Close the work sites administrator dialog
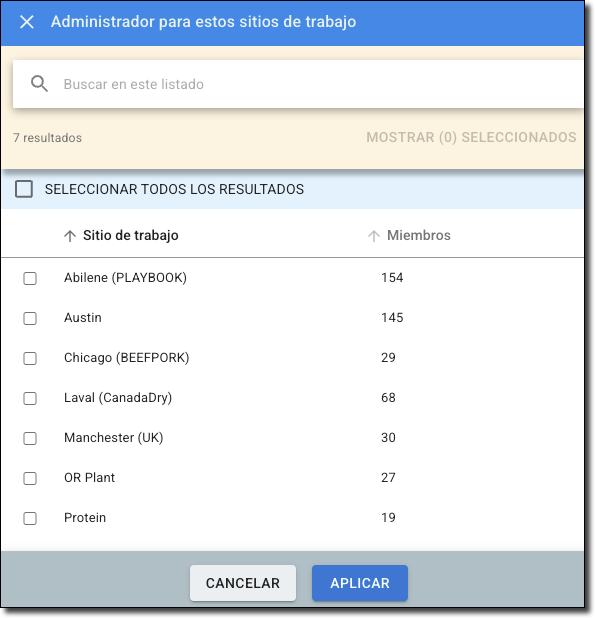The image size is (595, 618). click(x=27, y=22)
